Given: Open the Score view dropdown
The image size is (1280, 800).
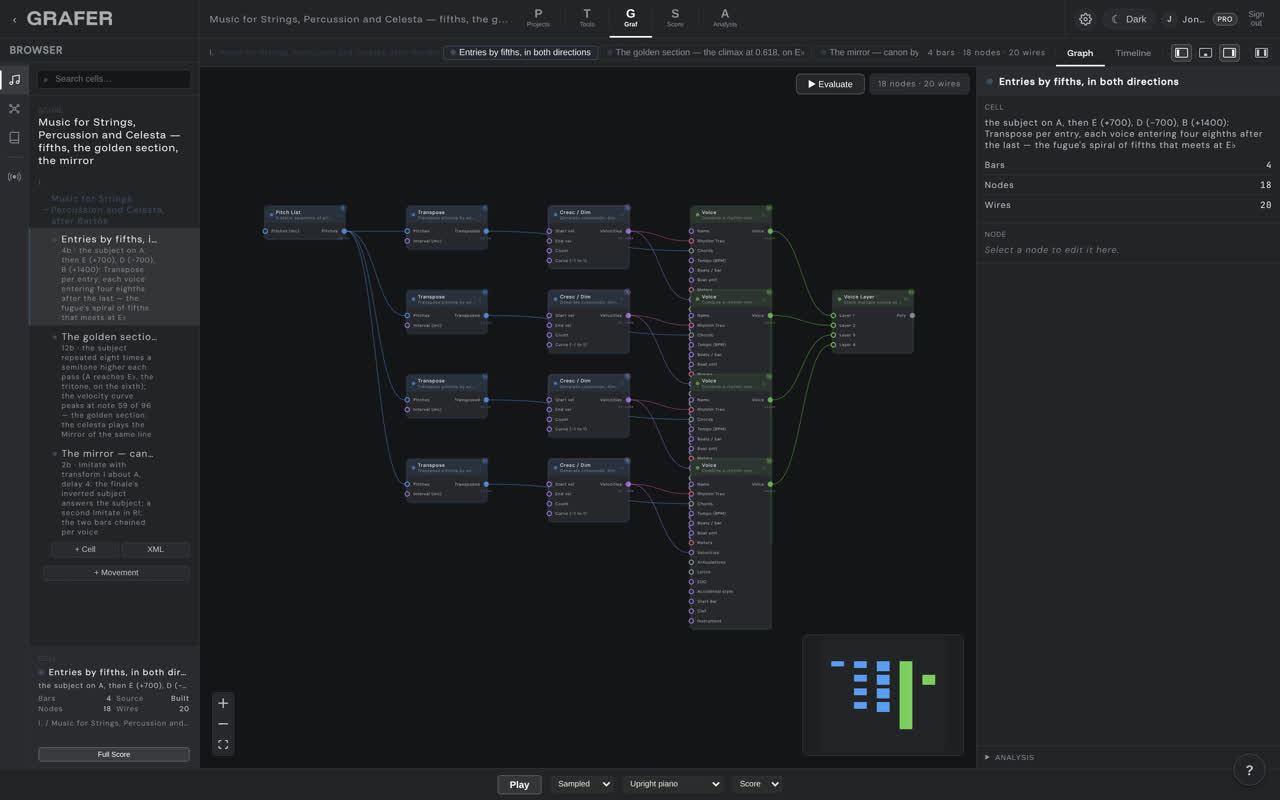Looking at the screenshot, I should pyautogui.click(x=757, y=784).
